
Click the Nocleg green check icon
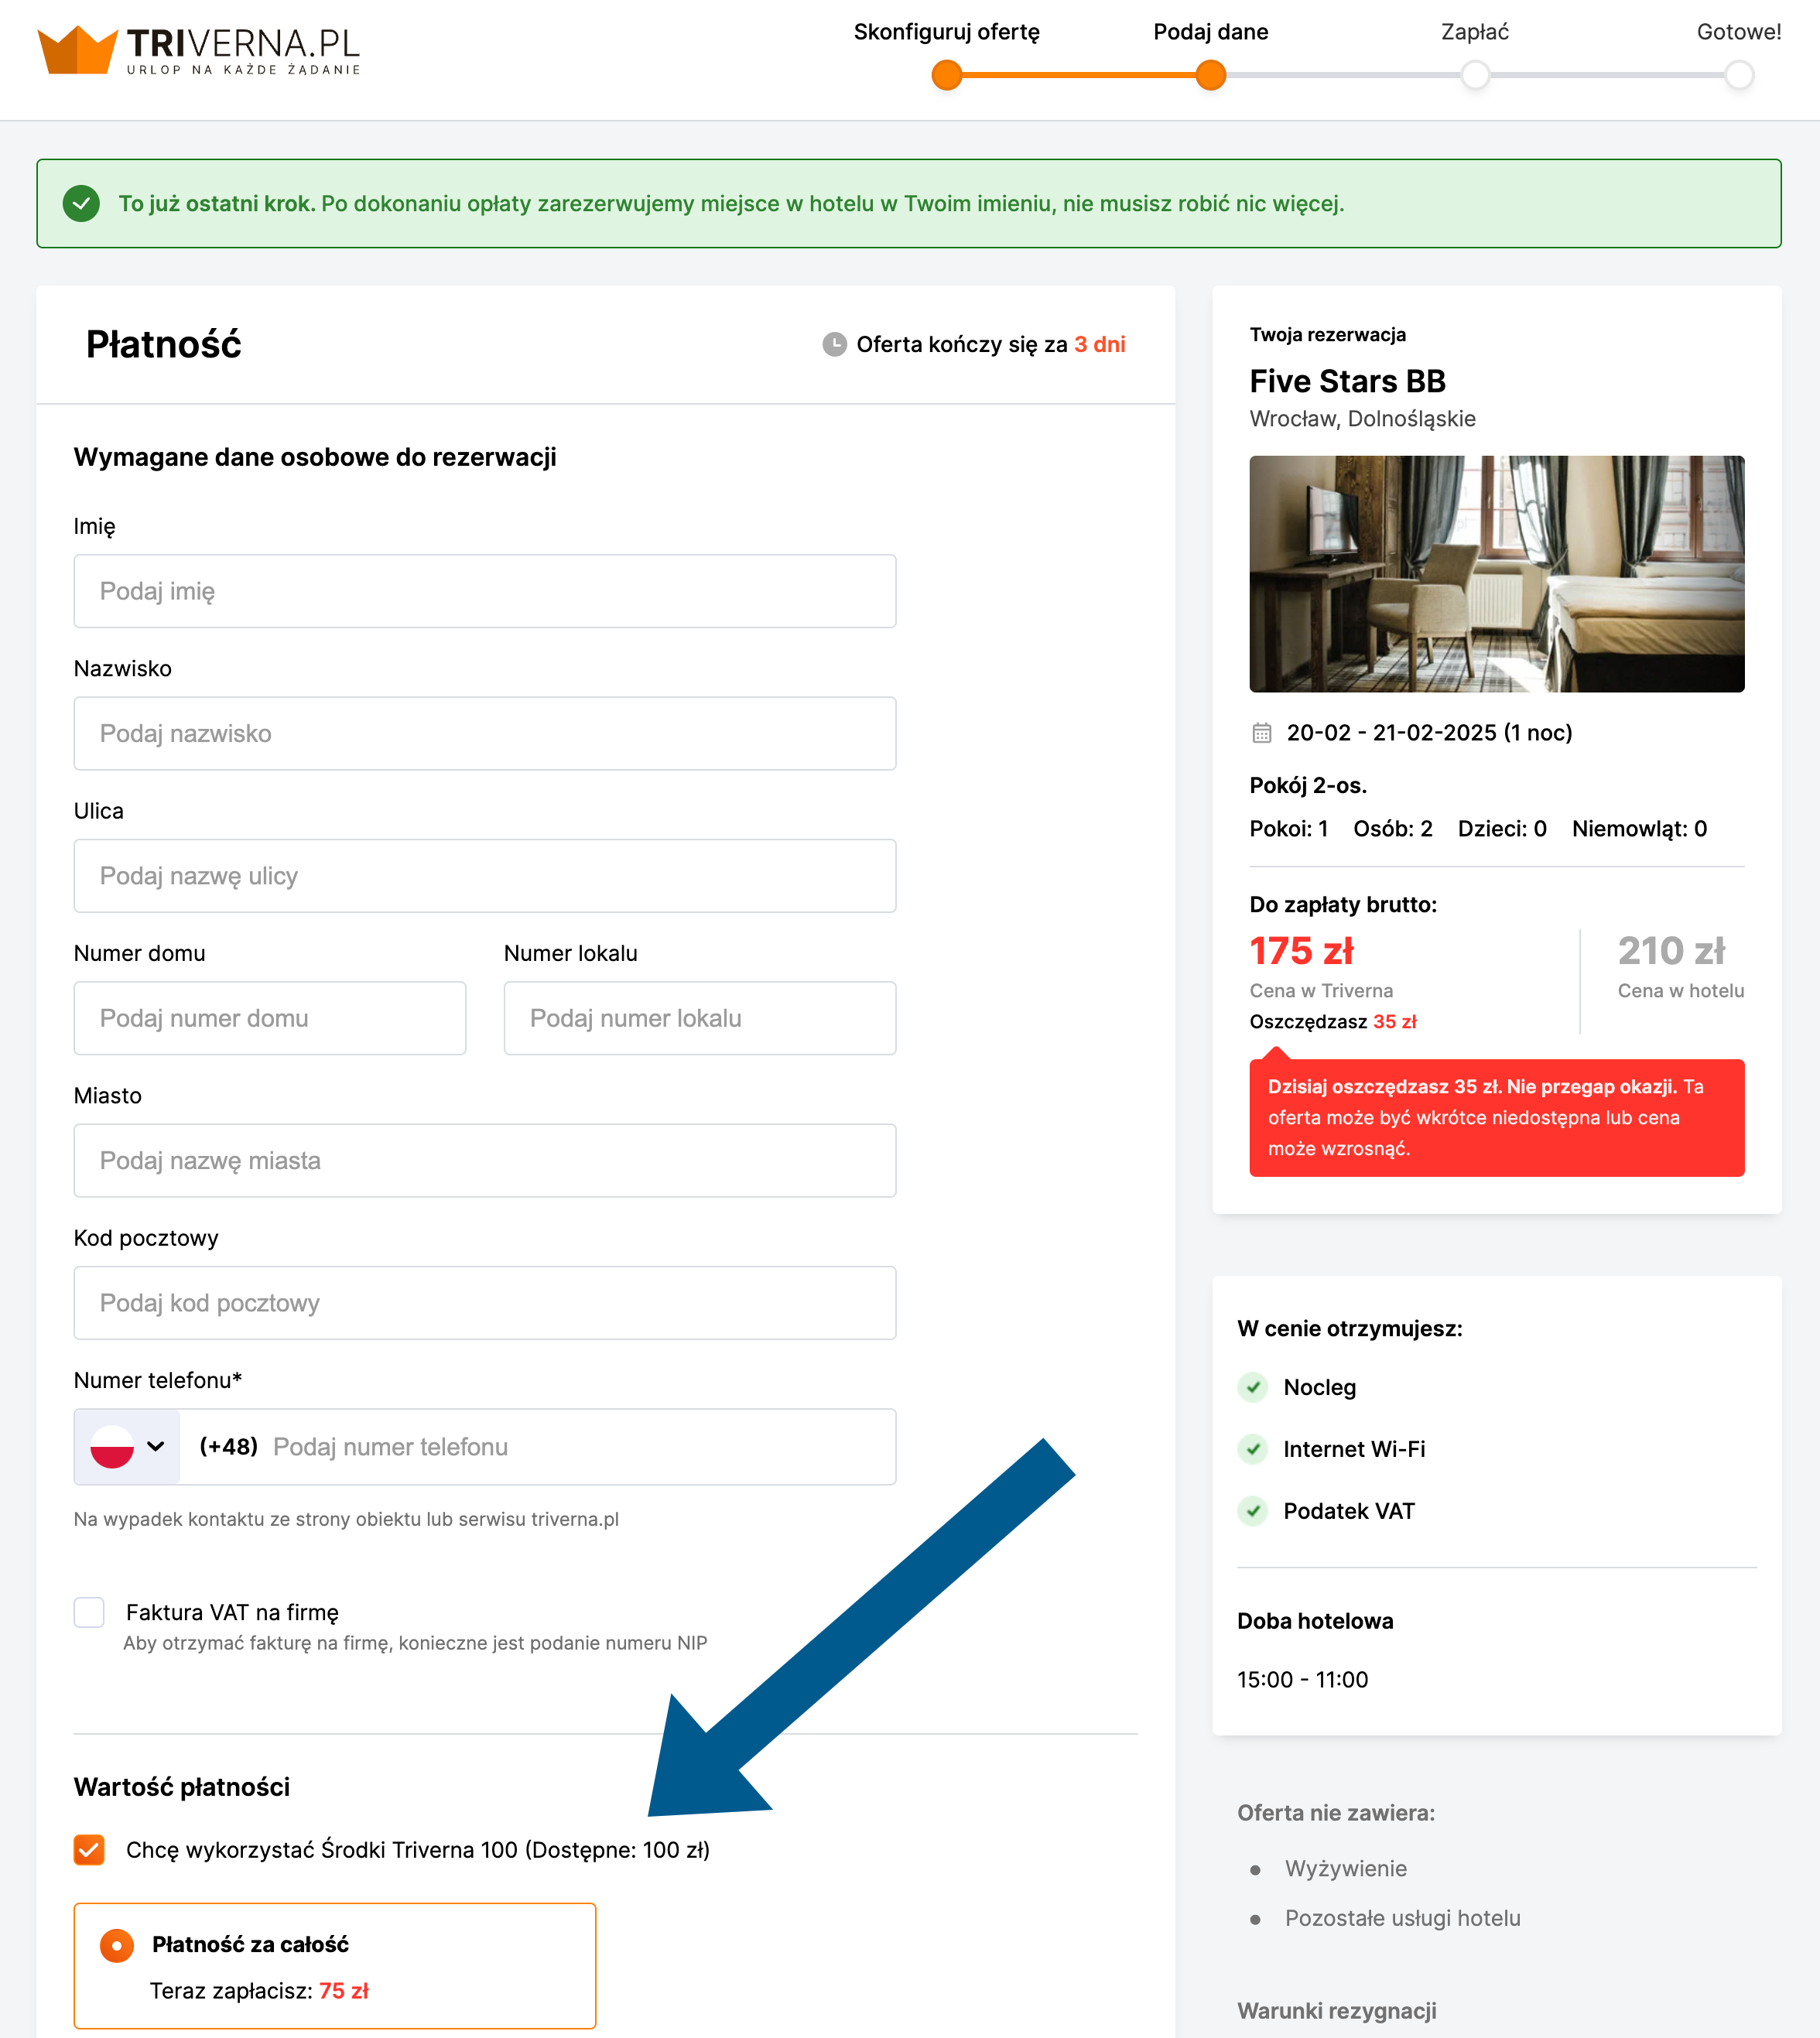coord(1253,1387)
